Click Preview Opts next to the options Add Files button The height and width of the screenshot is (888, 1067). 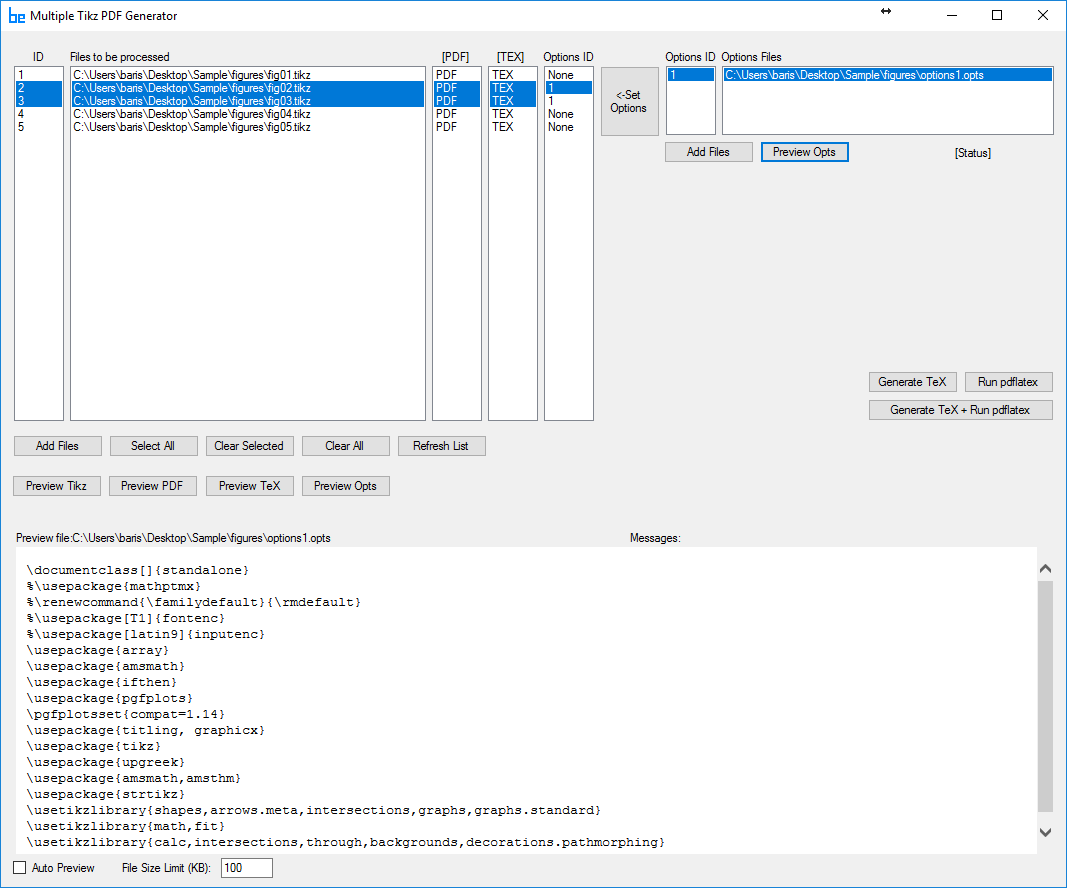coord(804,152)
